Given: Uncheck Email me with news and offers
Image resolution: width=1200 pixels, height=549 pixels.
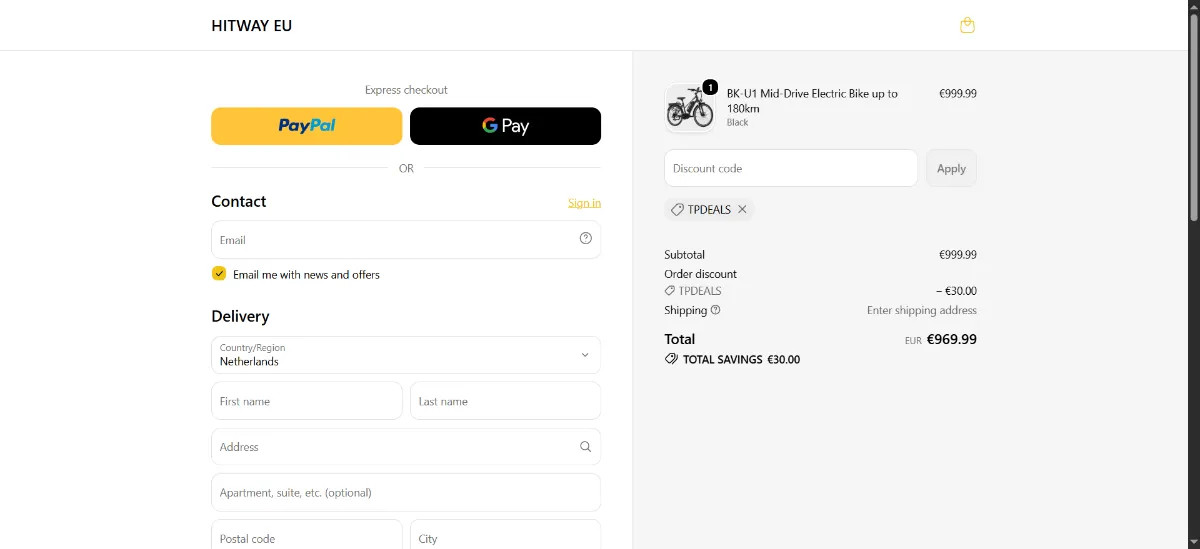Looking at the screenshot, I should coord(219,274).
